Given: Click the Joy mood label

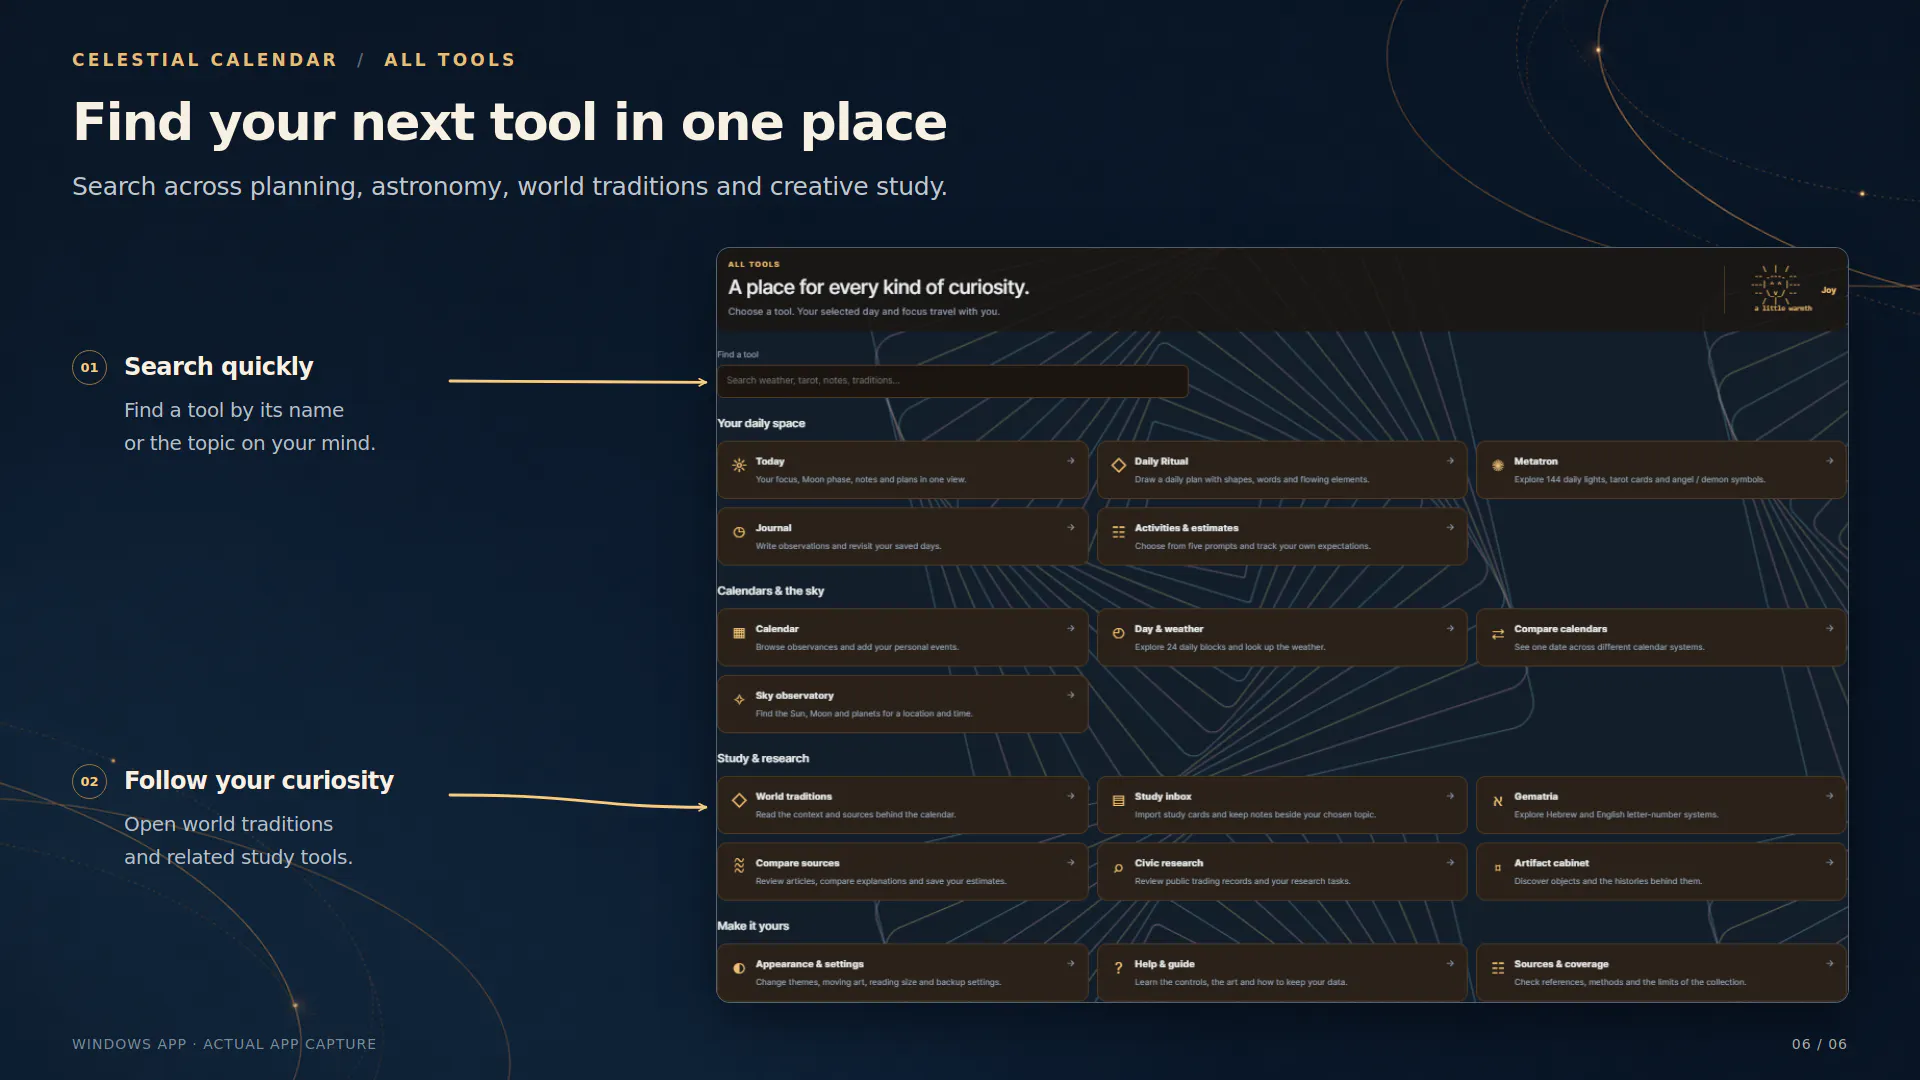Looking at the screenshot, I should point(1828,290).
